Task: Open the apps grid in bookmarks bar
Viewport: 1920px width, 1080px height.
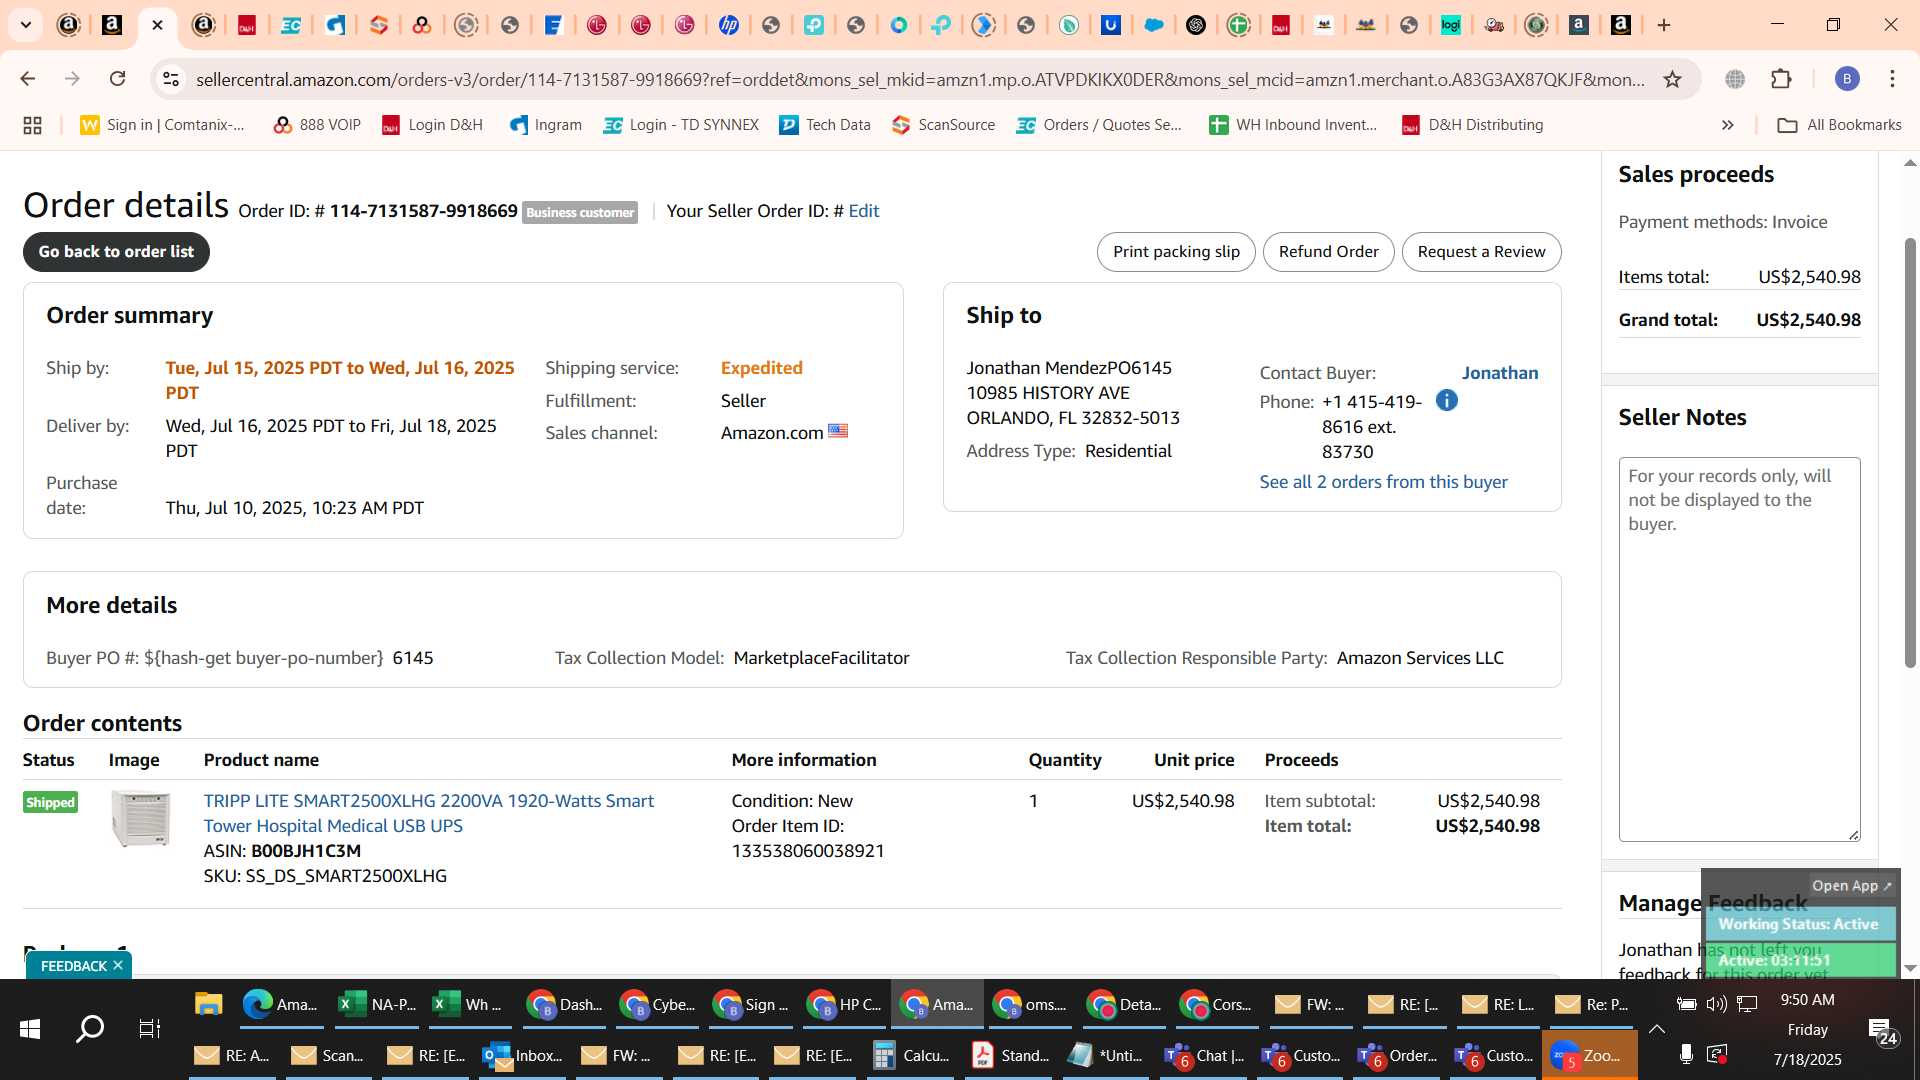Action: [x=32, y=125]
